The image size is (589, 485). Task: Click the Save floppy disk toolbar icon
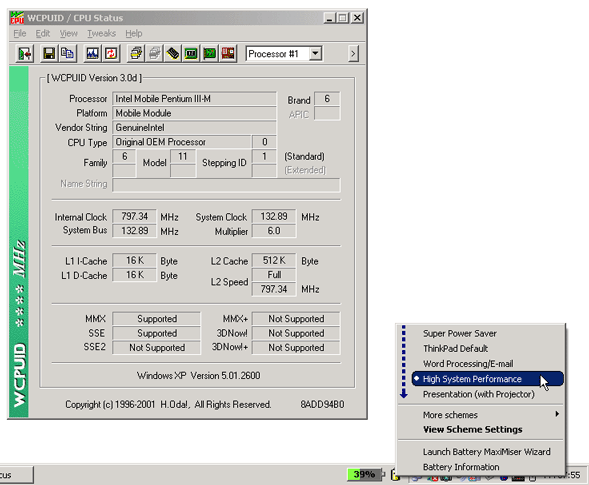49,54
